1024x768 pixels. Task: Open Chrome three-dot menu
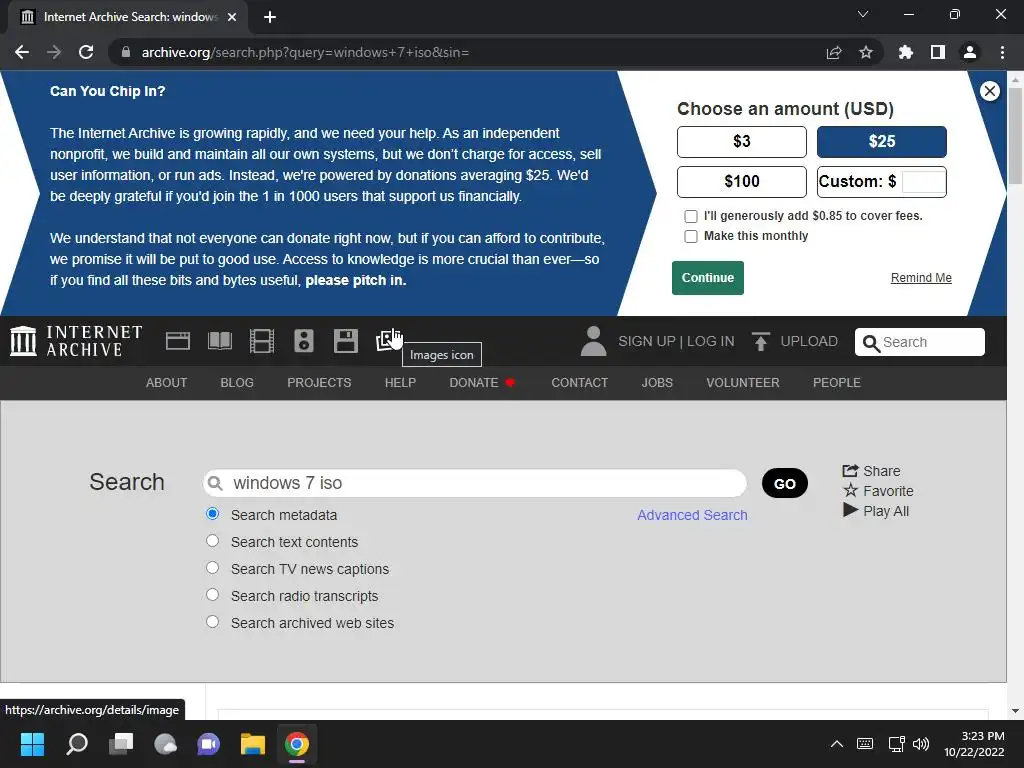(1002, 52)
